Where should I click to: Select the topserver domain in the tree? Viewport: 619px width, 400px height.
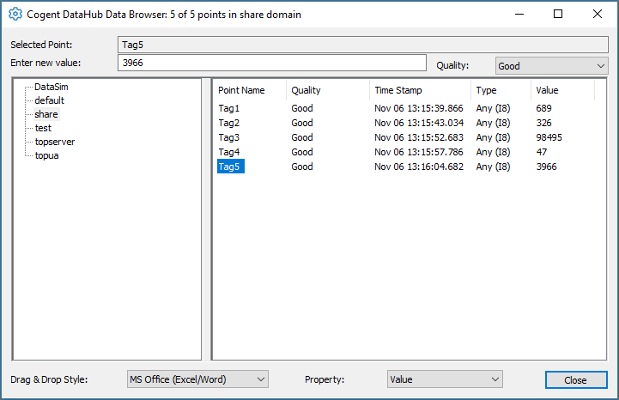click(54, 142)
